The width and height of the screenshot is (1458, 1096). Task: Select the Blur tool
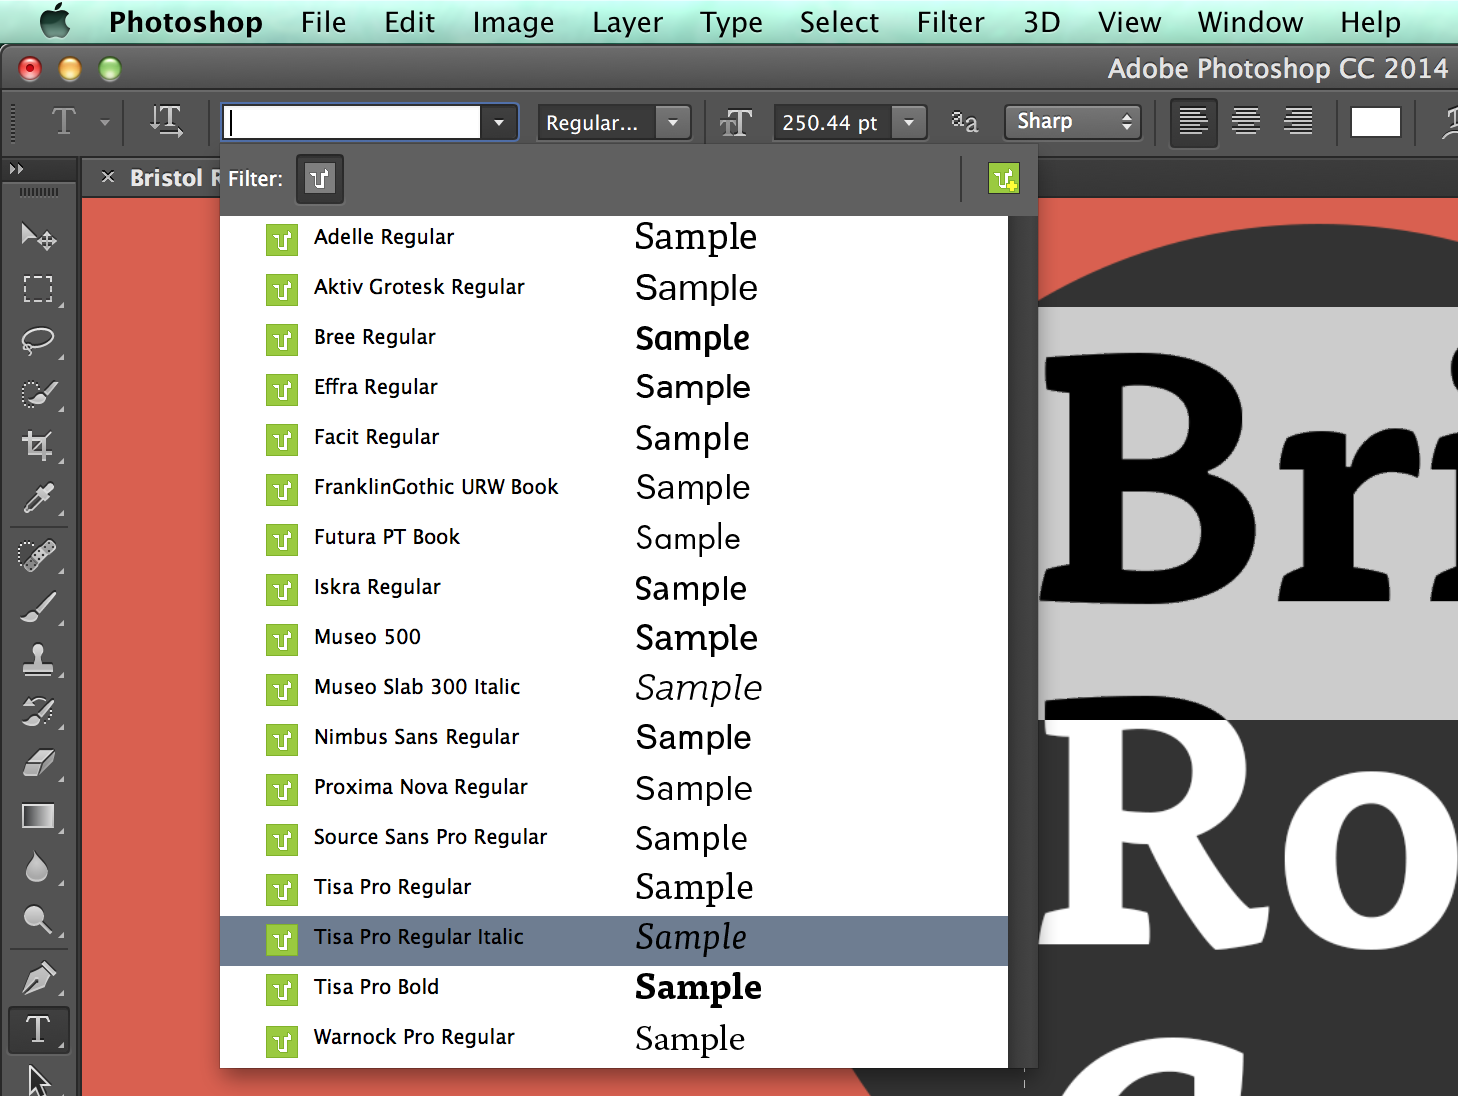point(38,868)
